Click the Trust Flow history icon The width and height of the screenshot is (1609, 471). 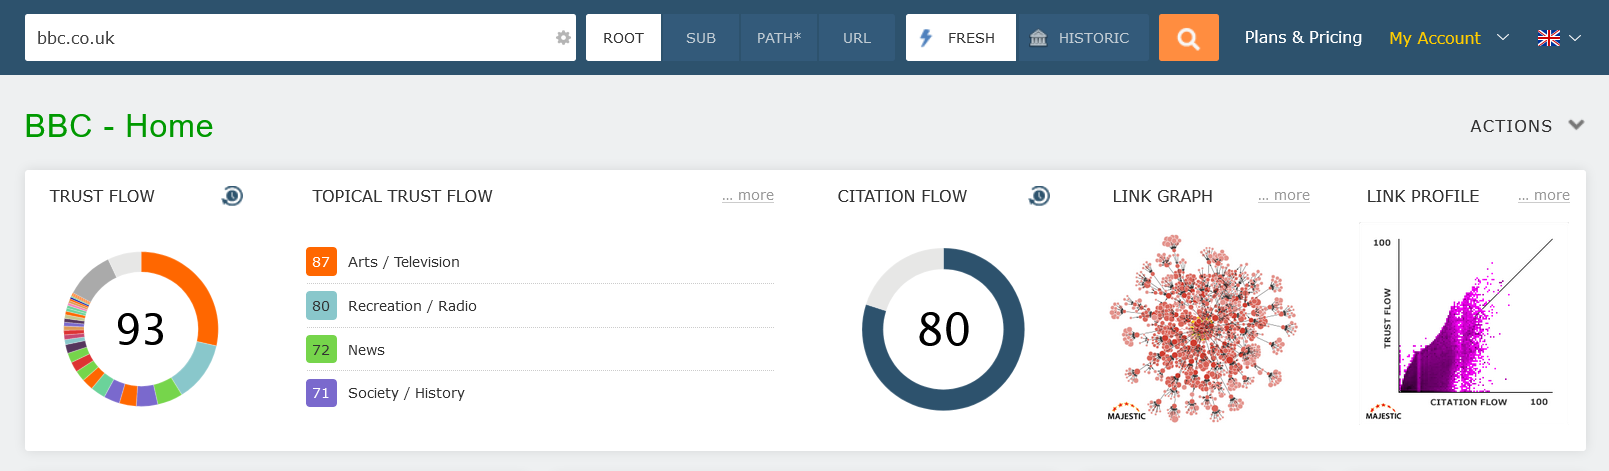232,196
